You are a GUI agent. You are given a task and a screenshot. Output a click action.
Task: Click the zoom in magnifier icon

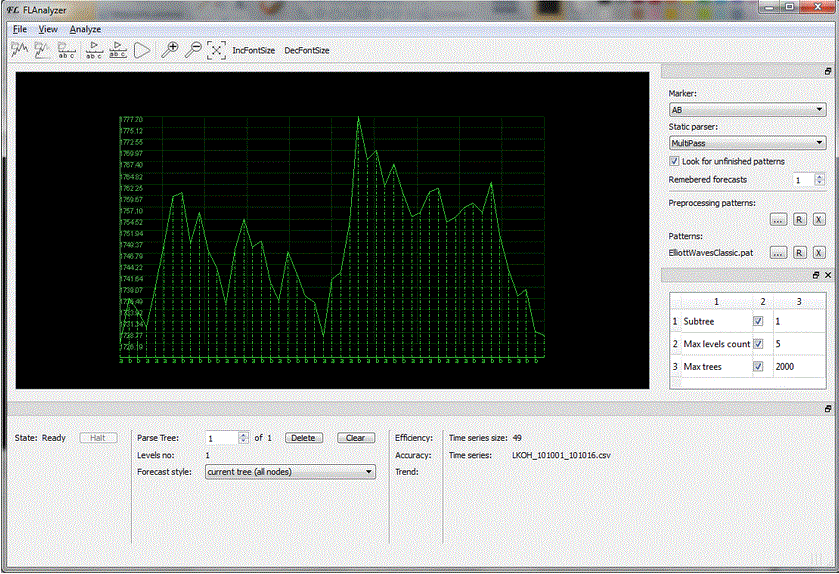[170, 50]
